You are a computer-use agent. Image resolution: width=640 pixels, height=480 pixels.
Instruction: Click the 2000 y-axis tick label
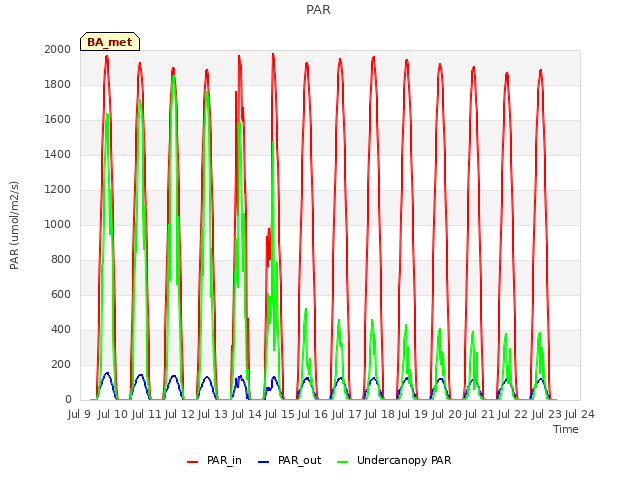tap(58, 49)
